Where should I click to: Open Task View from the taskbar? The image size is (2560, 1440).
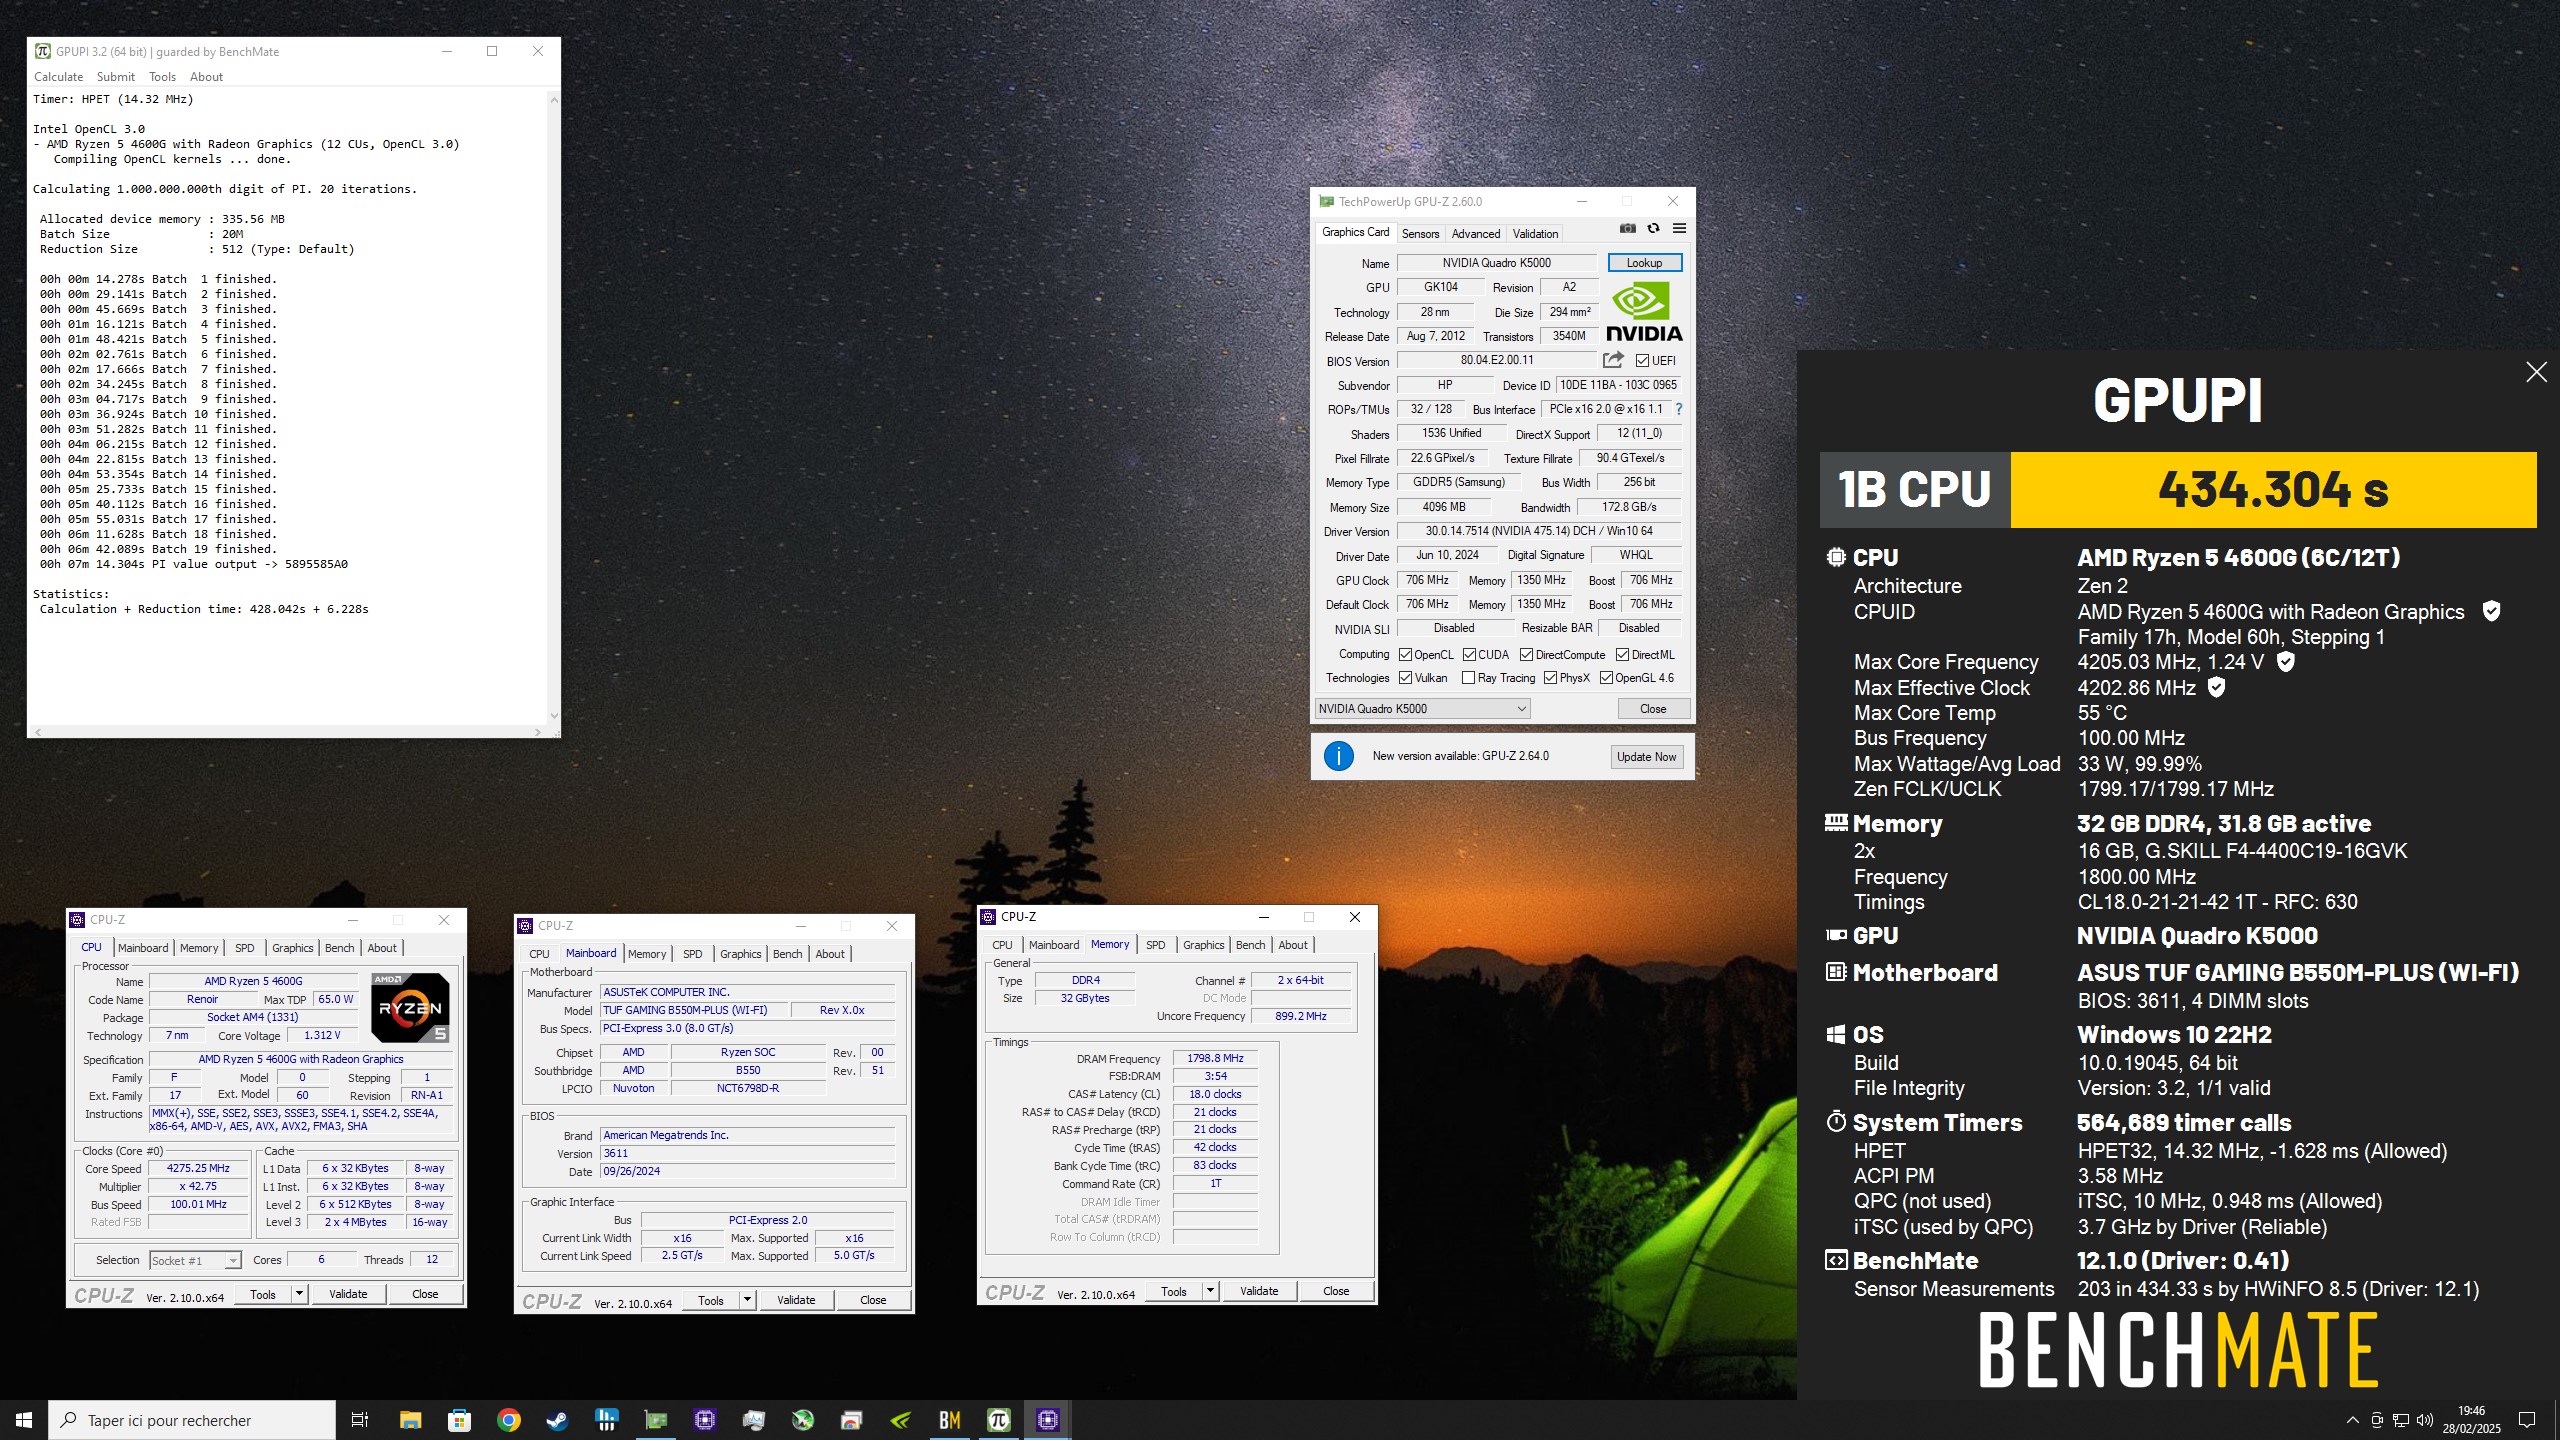click(x=360, y=1420)
